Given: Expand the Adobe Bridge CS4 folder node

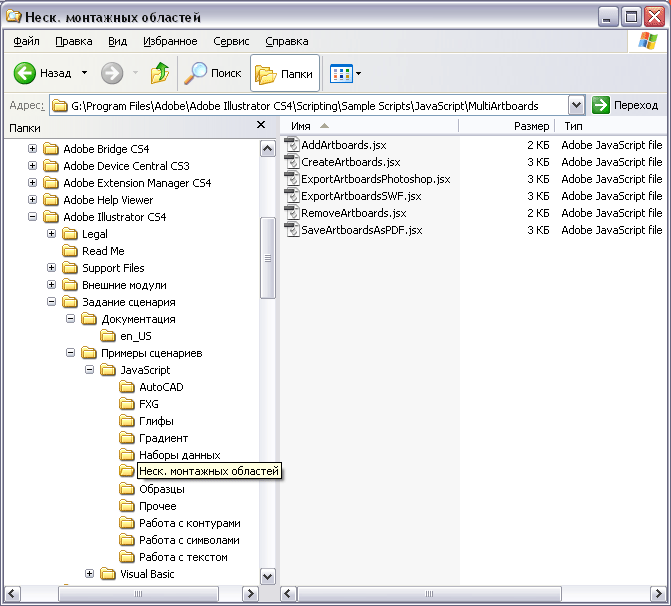Looking at the screenshot, I should point(33,149).
